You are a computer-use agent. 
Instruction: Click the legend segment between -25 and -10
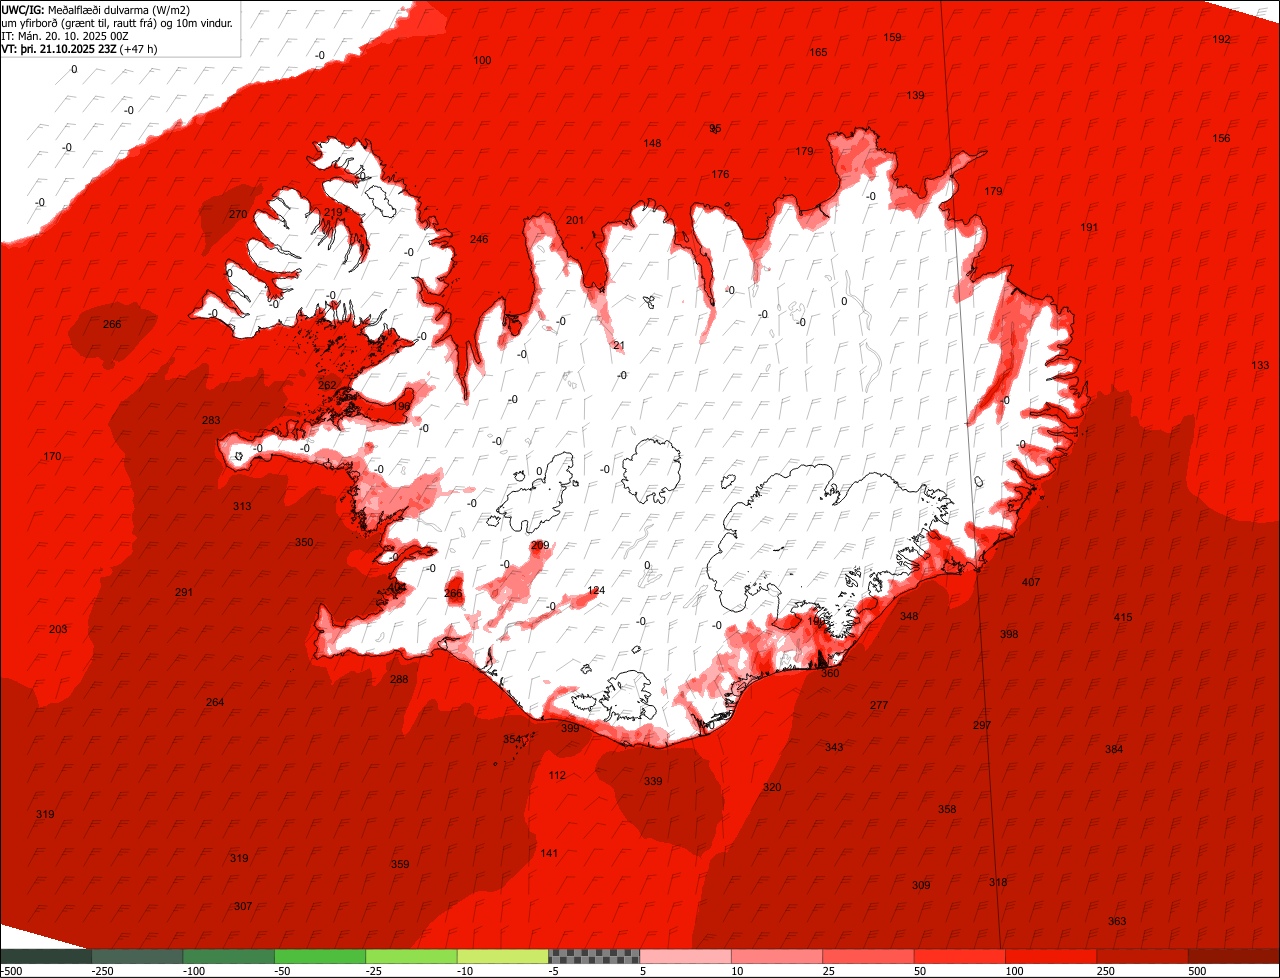click(411, 956)
